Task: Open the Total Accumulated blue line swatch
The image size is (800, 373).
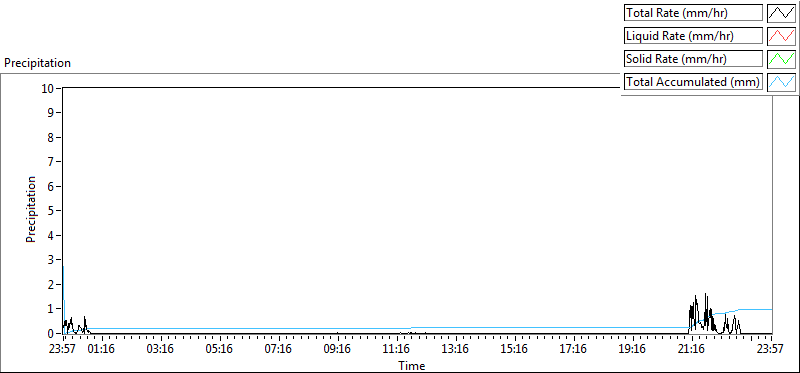Action: [782, 82]
